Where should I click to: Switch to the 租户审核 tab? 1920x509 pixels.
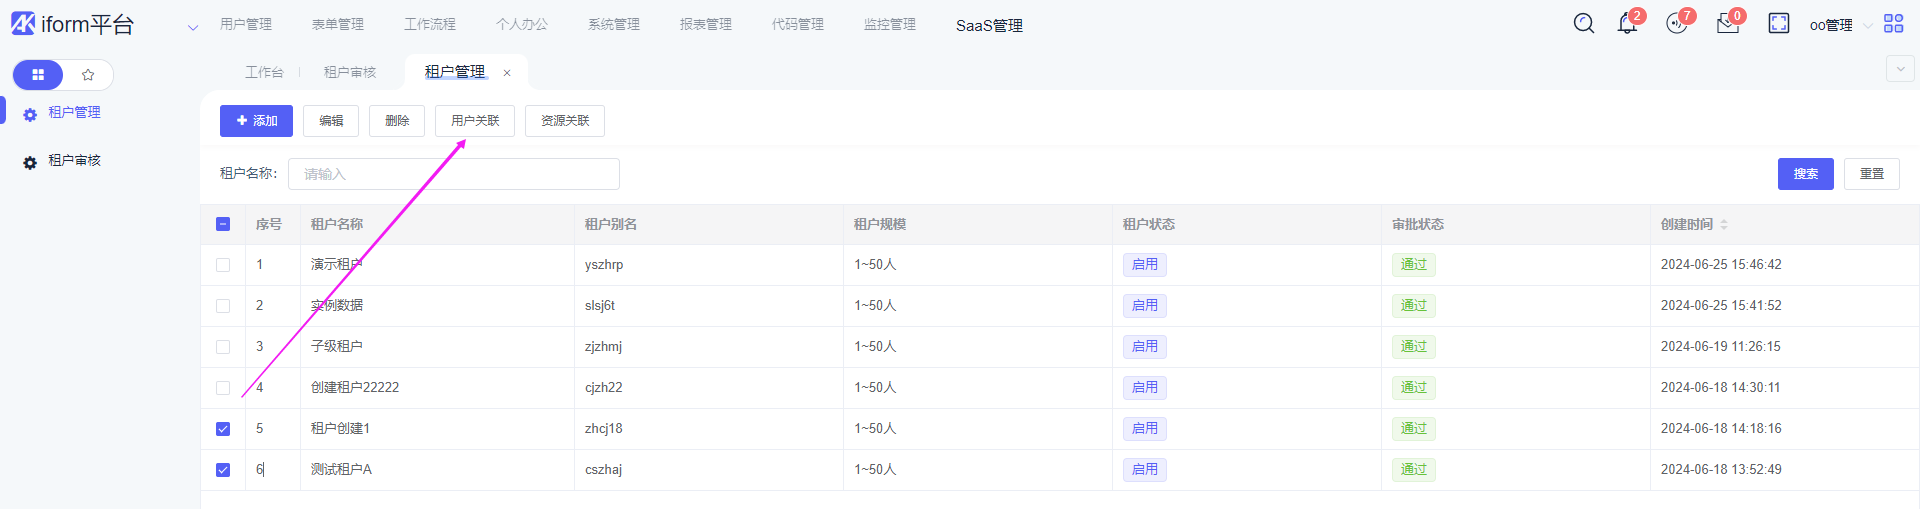[350, 72]
